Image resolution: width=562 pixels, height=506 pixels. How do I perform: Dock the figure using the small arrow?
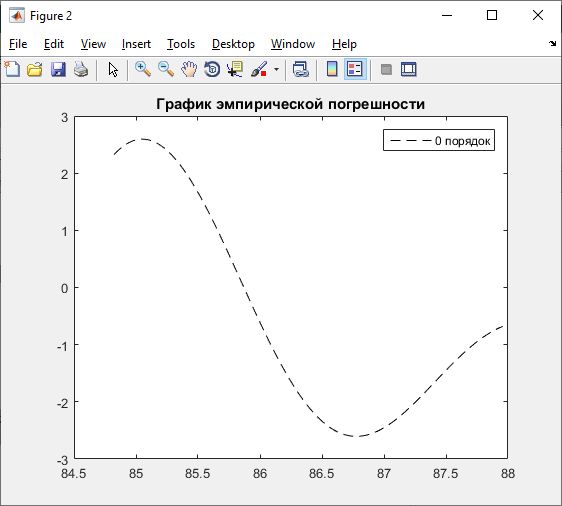coord(552,44)
